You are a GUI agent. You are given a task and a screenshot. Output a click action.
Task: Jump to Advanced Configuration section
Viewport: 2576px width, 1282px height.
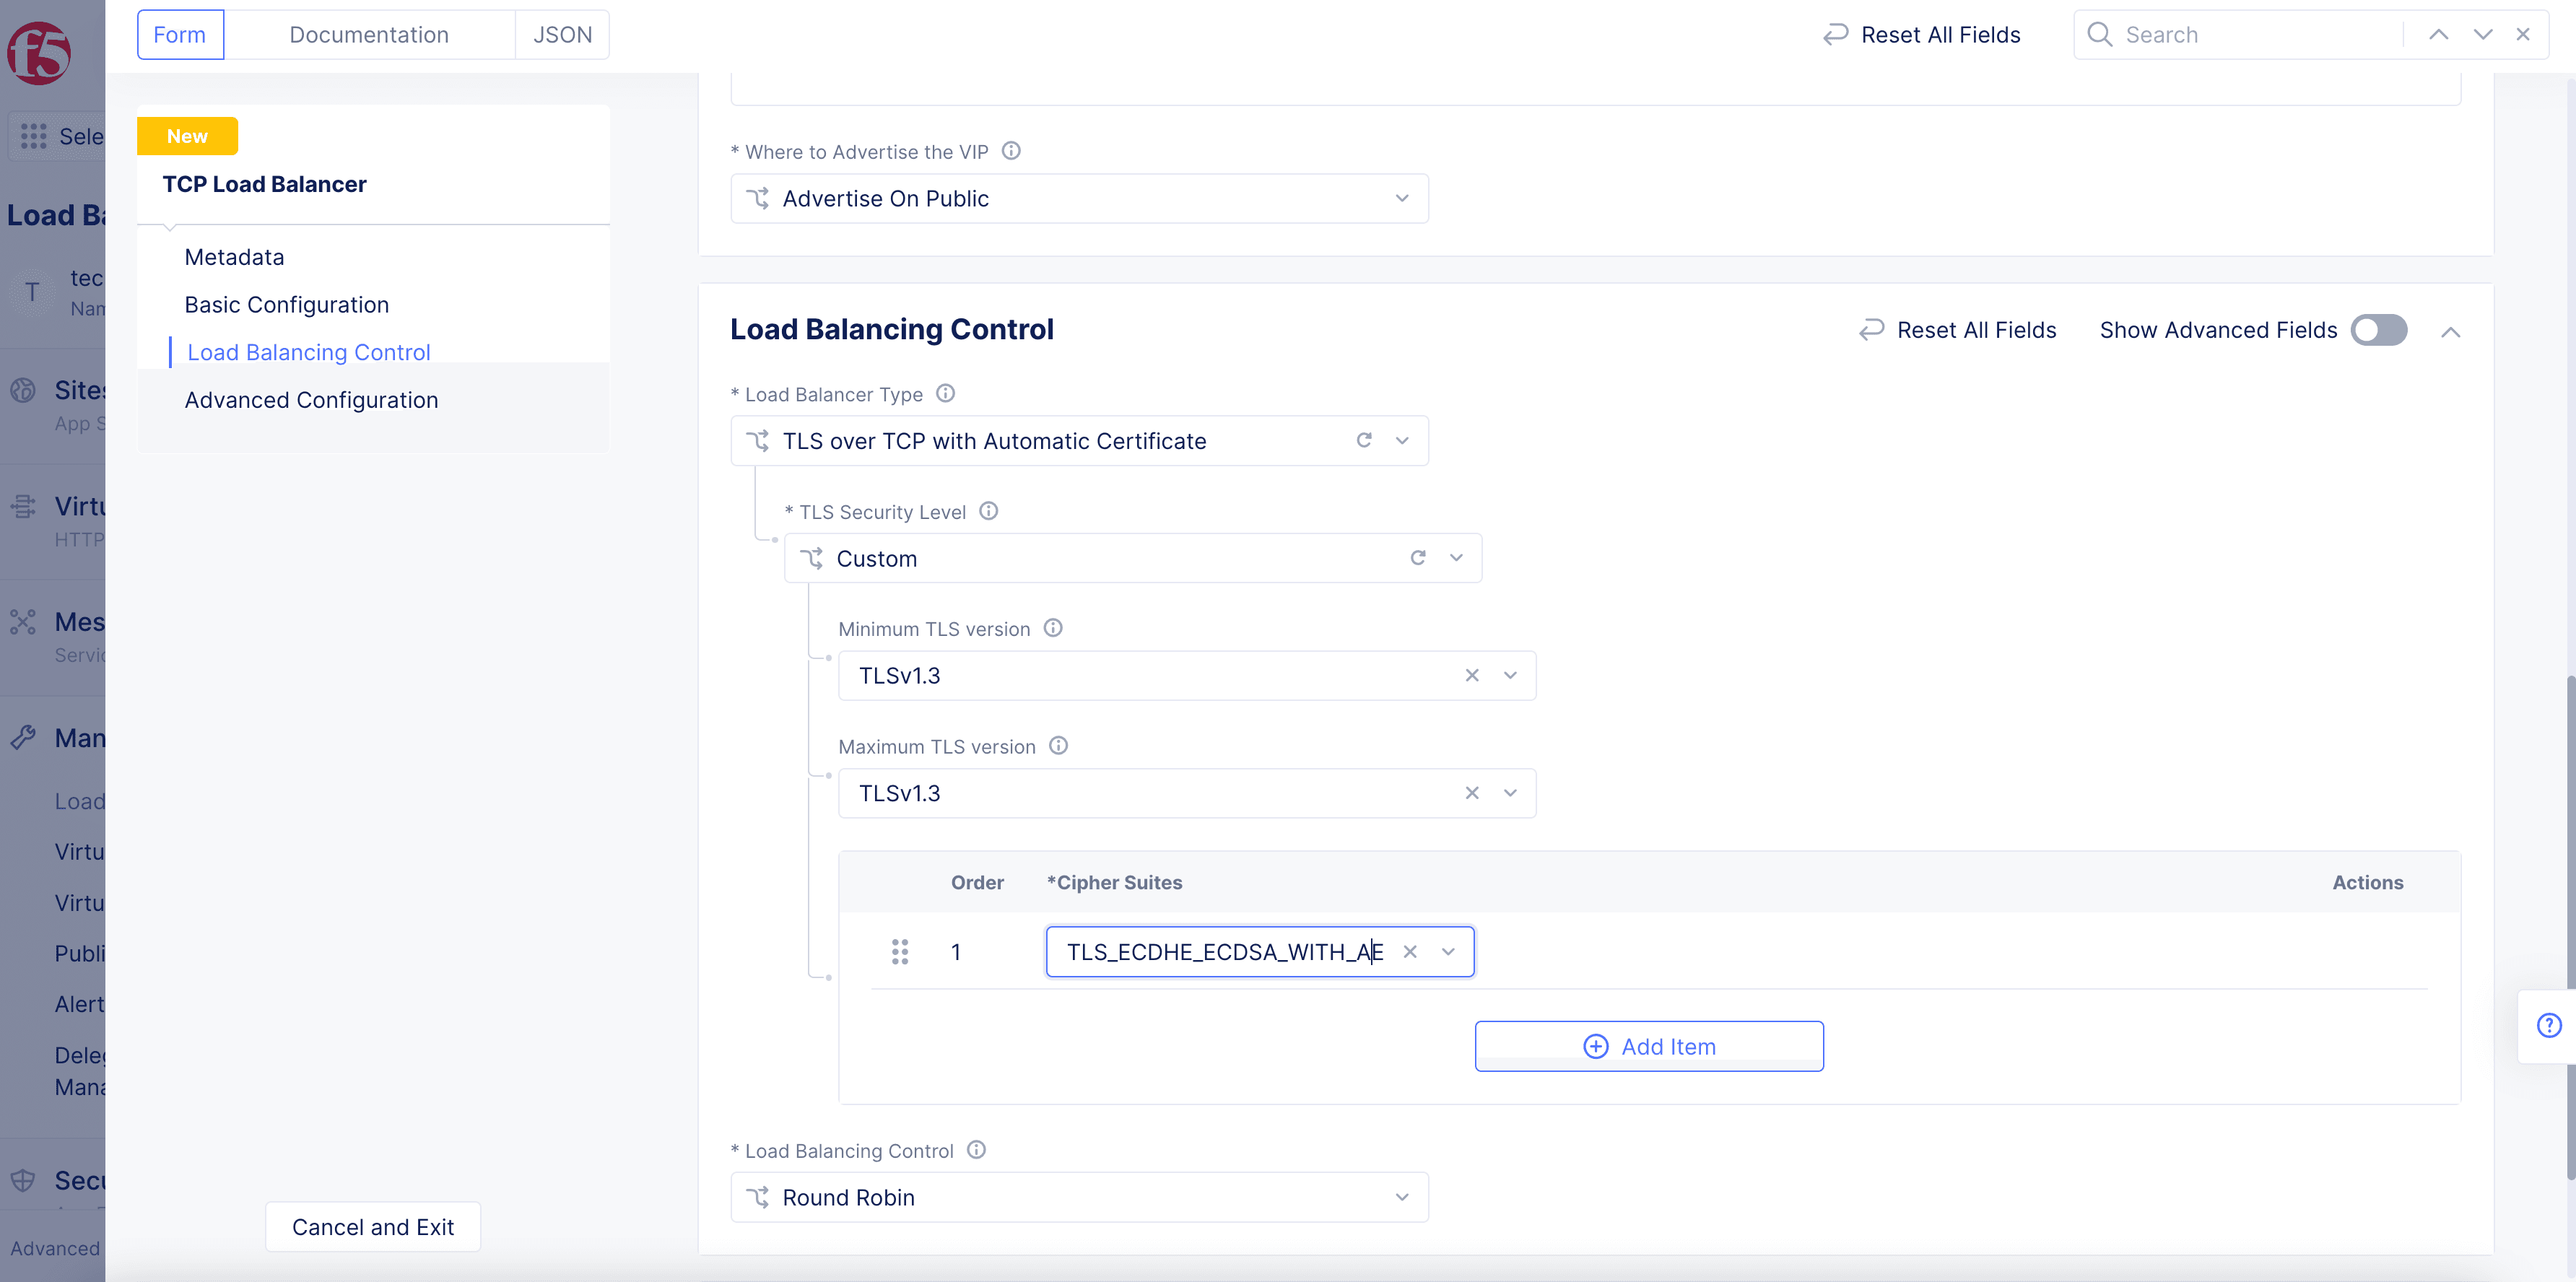click(311, 400)
